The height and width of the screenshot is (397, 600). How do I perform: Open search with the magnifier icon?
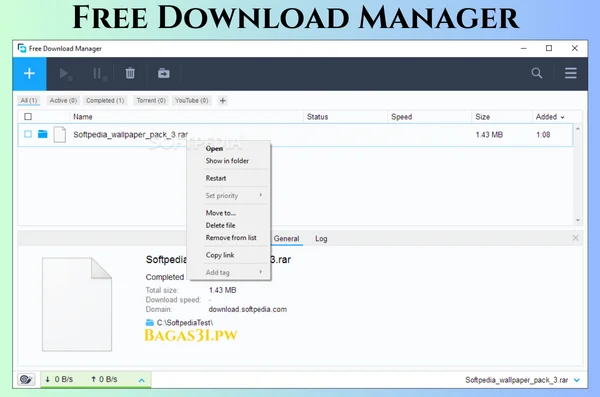536,73
